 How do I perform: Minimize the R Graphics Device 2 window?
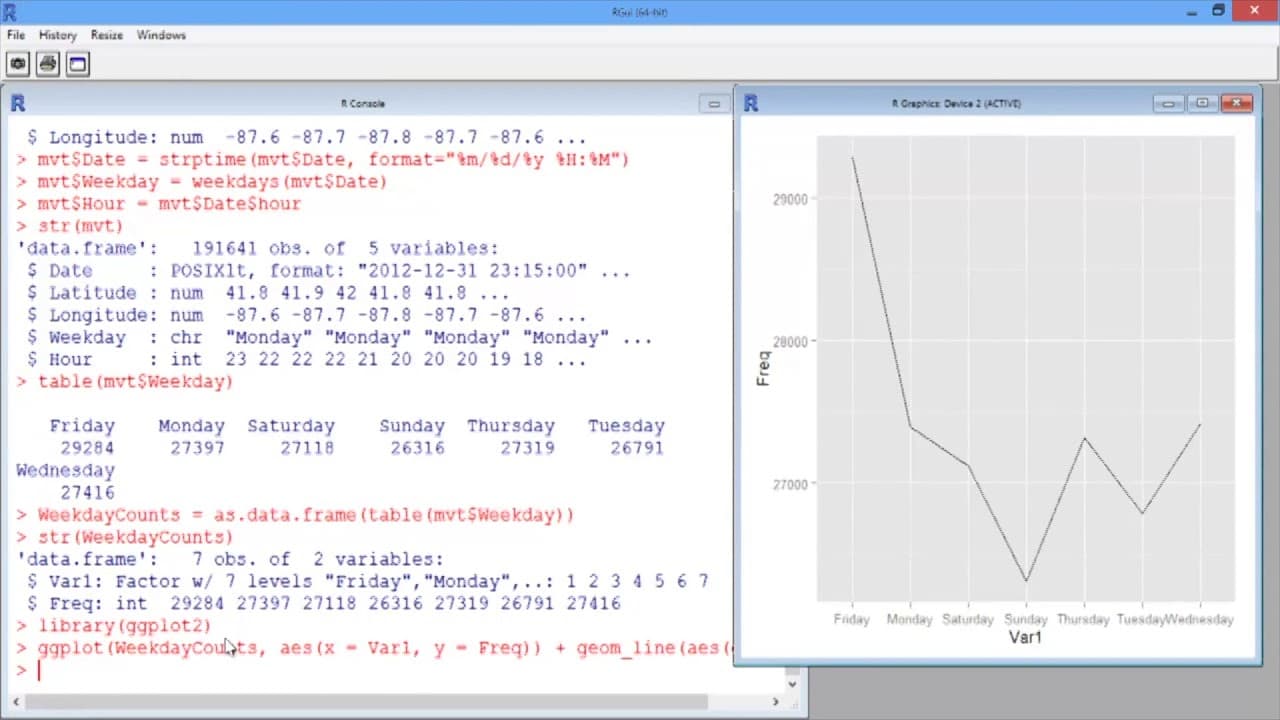(1168, 103)
